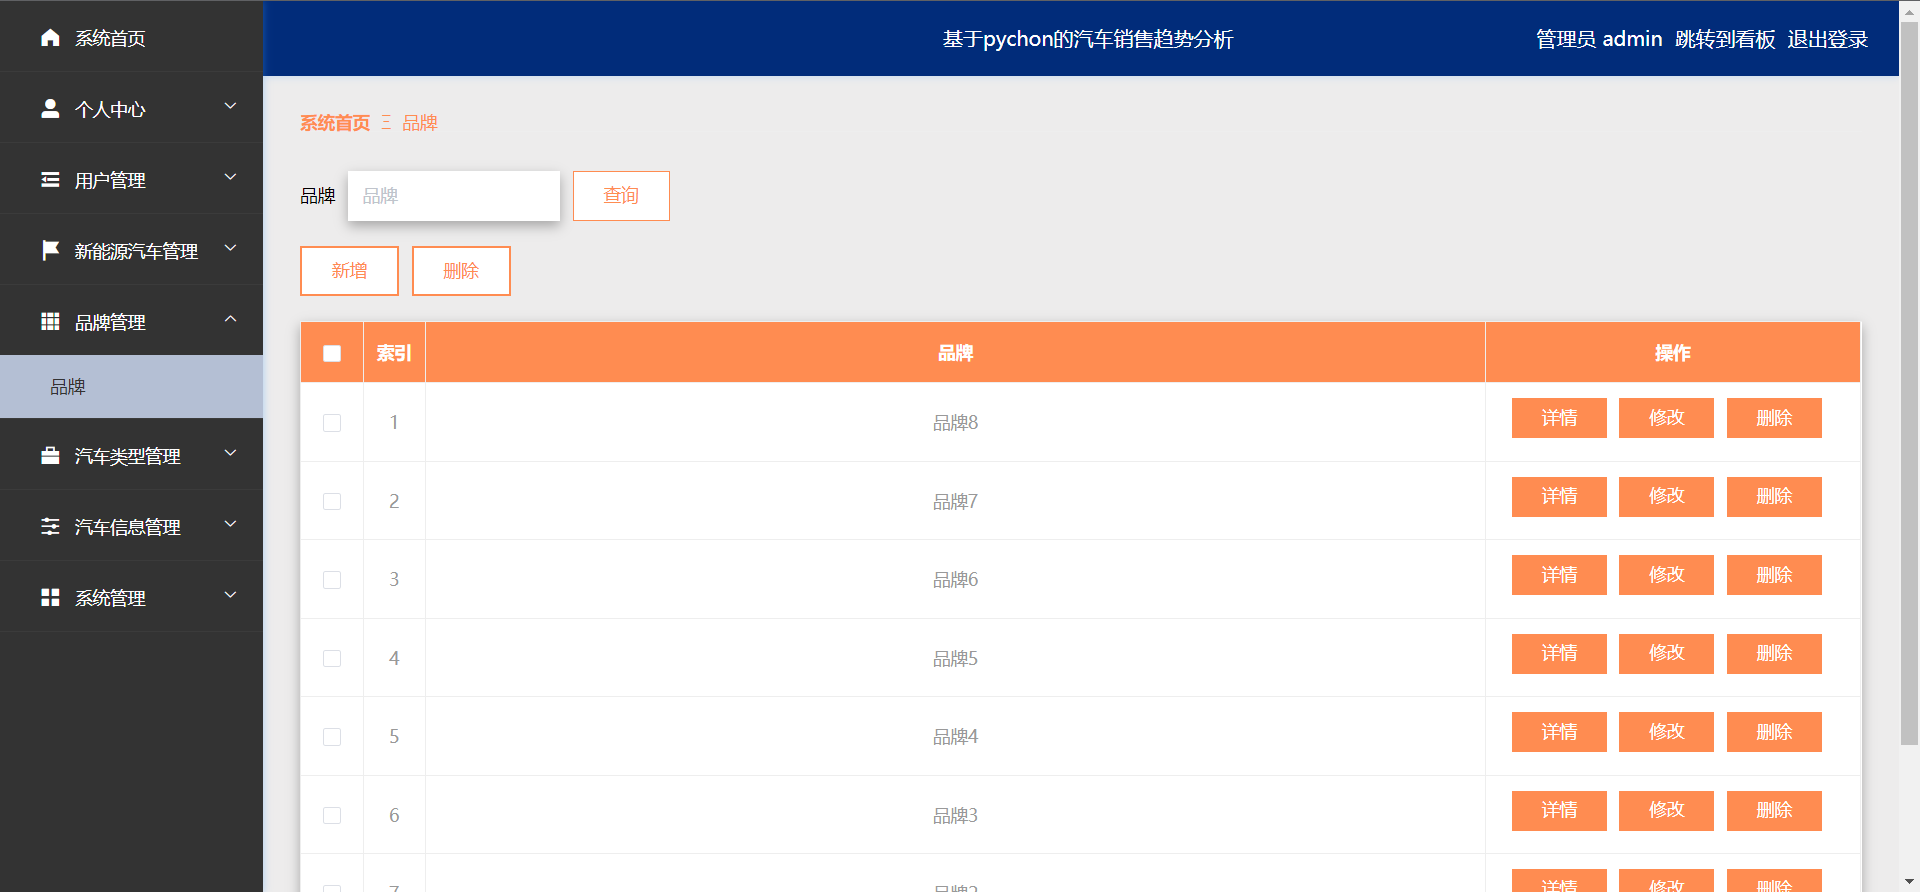Check the box for row 品牌4
This screenshot has width=1920, height=892.
332,737
